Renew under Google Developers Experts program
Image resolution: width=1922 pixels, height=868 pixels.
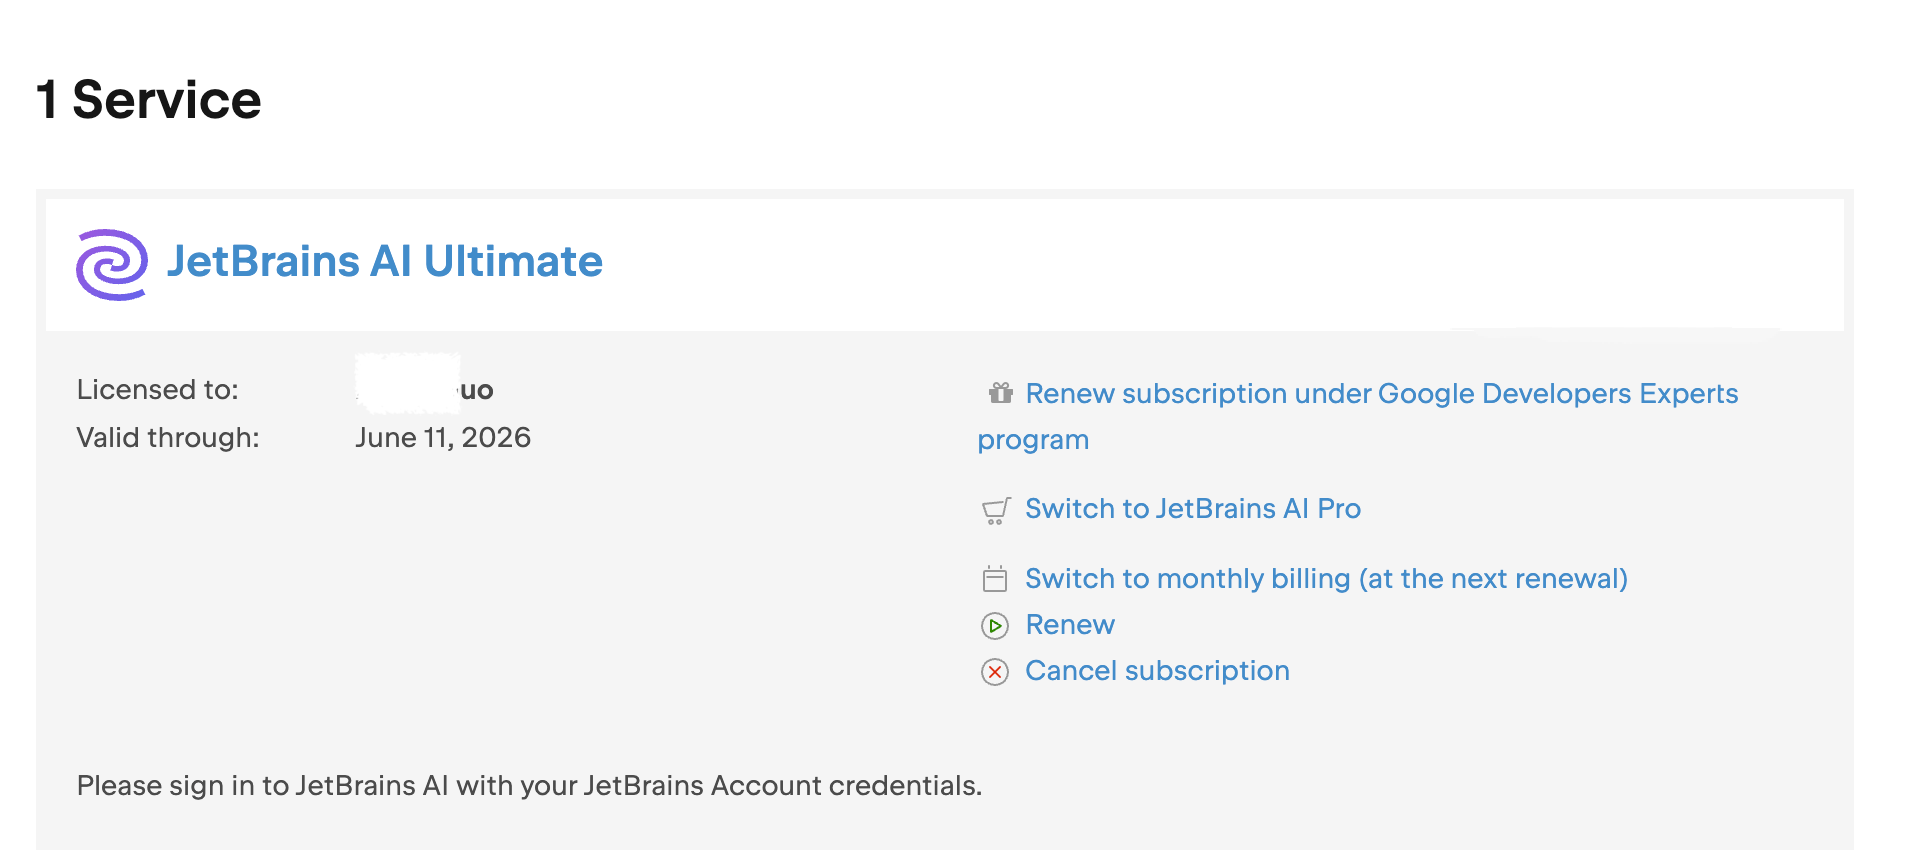[x=1358, y=416]
